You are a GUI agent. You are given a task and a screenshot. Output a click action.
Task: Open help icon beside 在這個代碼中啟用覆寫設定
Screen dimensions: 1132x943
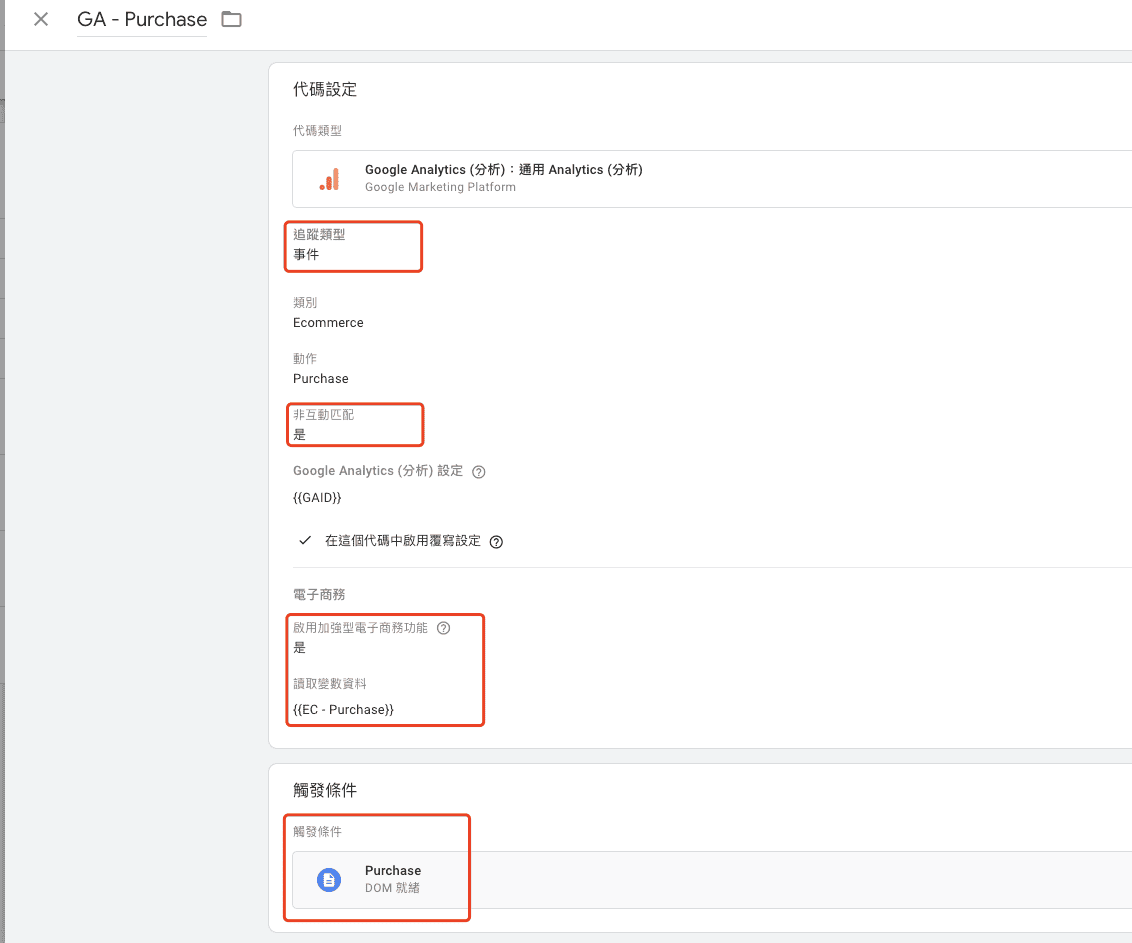tap(496, 542)
